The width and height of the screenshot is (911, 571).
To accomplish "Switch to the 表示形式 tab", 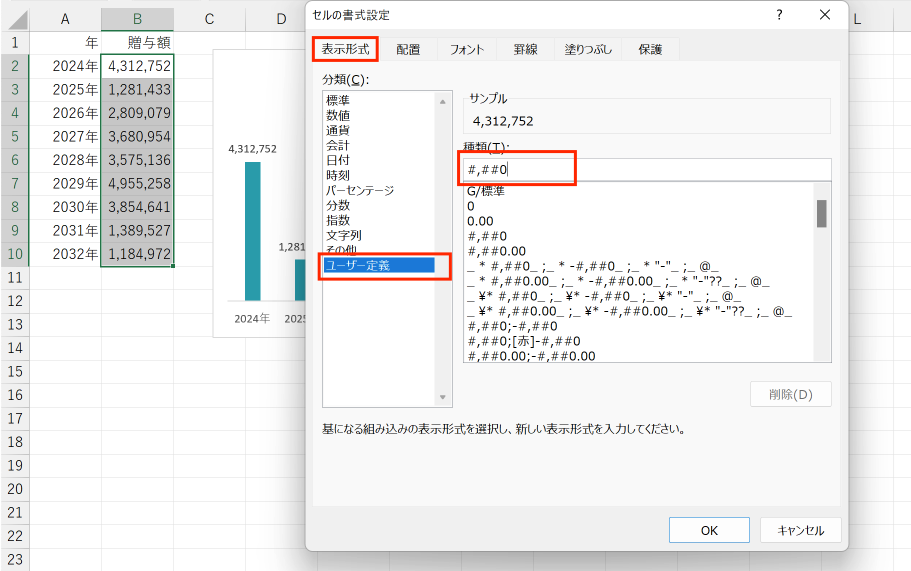I will (x=345, y=49).
